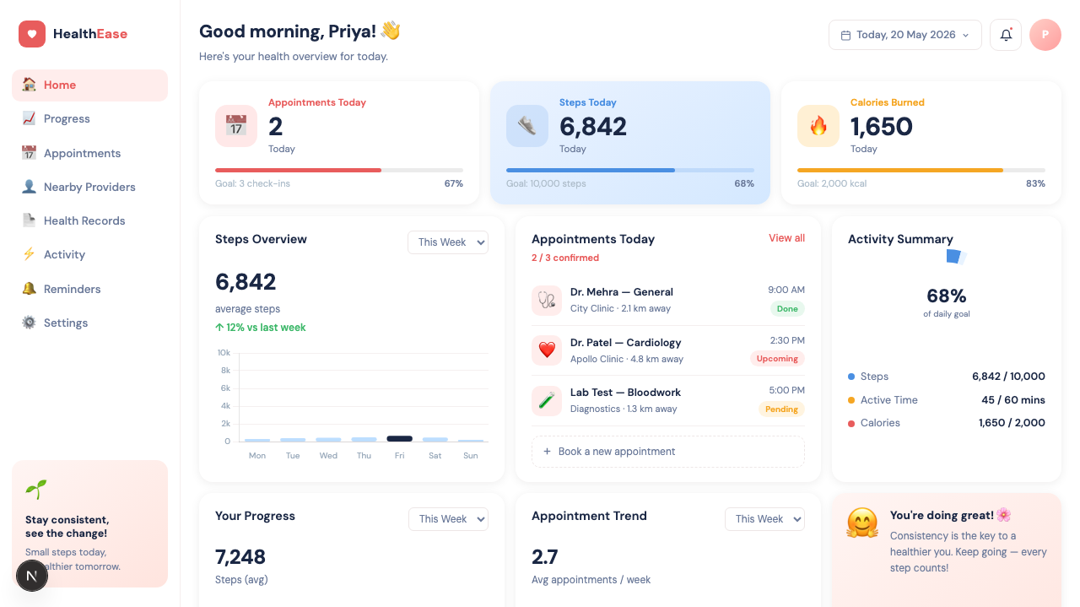The image size is (1080, 607).
Task: Click the red appointments progress bar
Action: coord(298,170)
